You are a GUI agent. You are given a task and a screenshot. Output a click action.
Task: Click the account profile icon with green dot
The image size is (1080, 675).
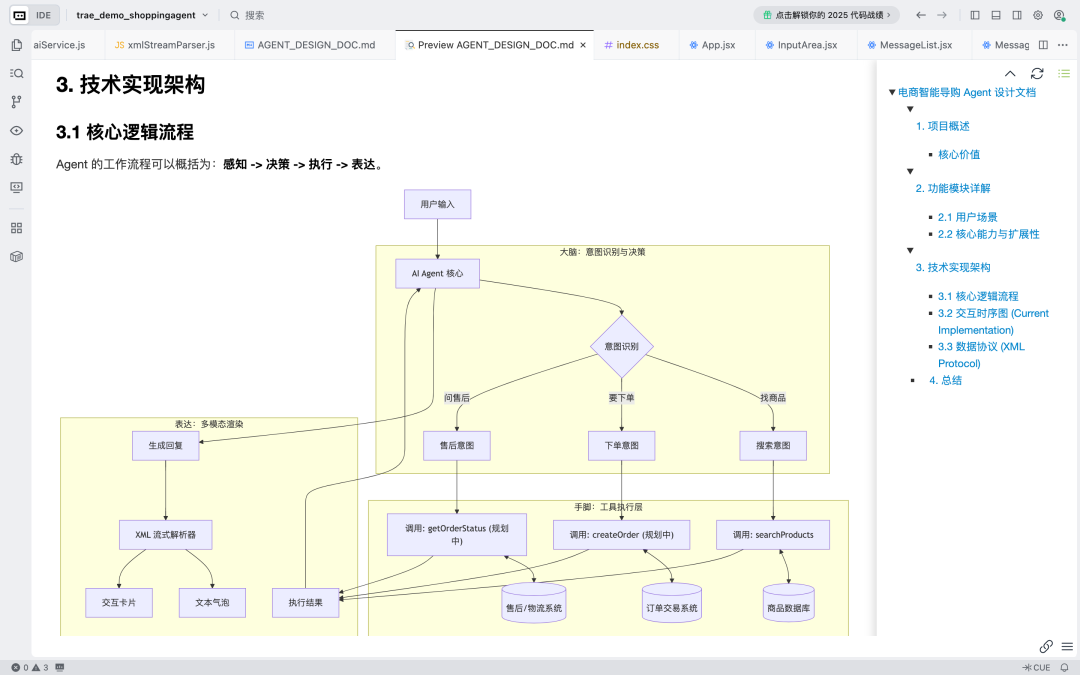(x=1059, y=16)
